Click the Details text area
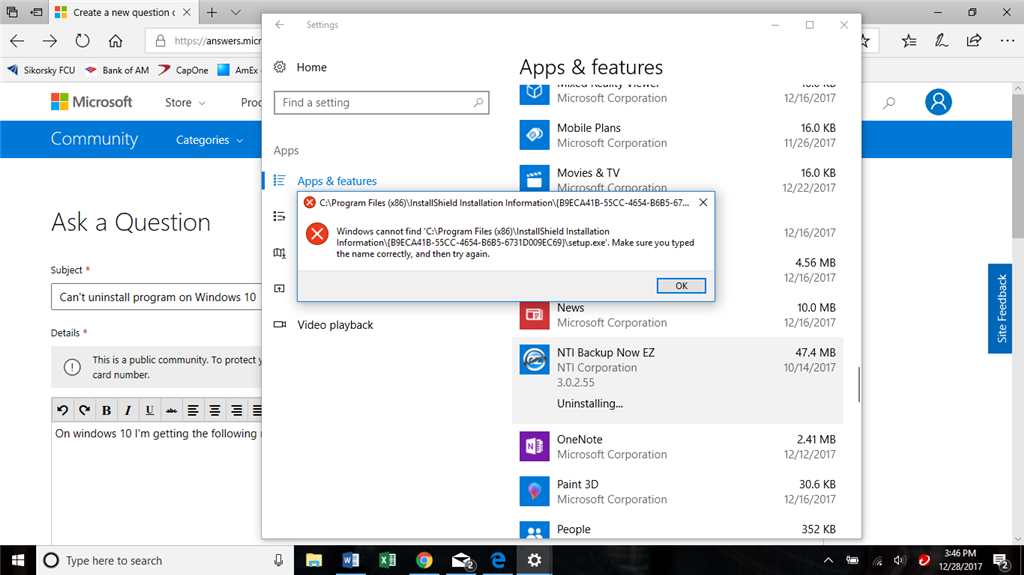The image size is (1024, 575). tap(157, 484)
